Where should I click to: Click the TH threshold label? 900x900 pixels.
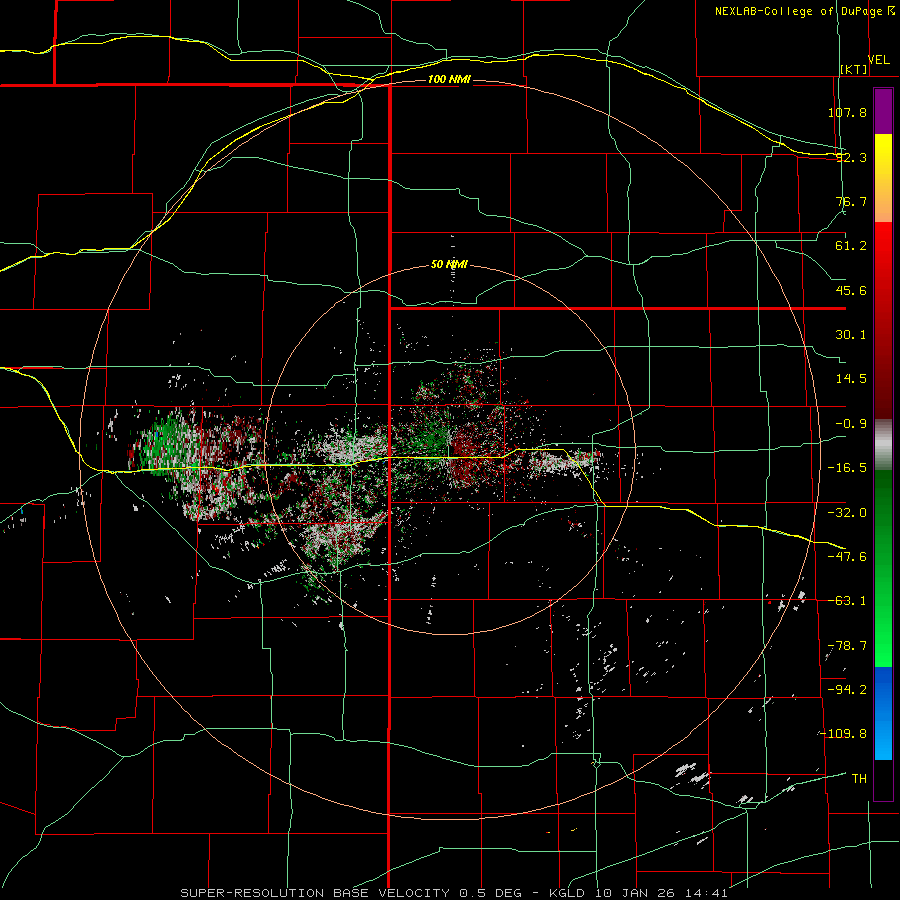[x=859, y=779]
